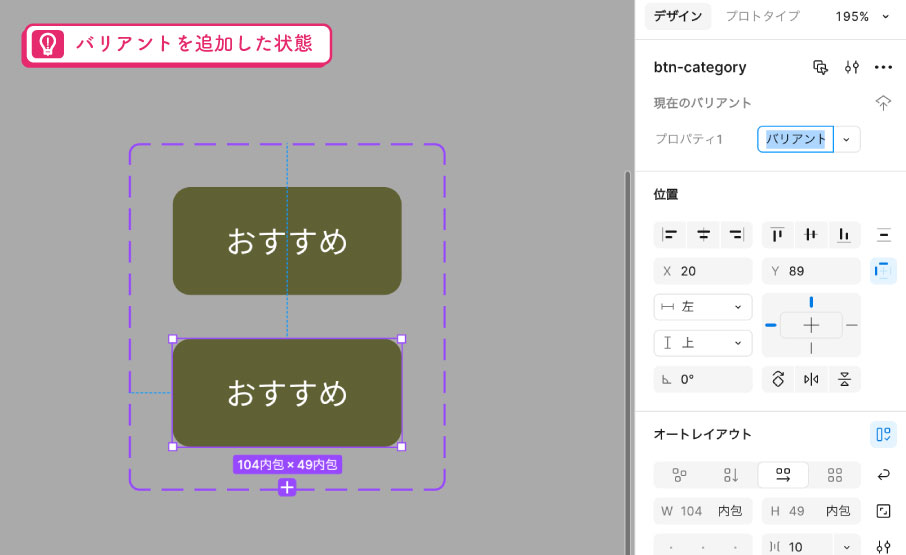906x555 pixels.
Task: Click the go to main component icon
Action: click(883, 103)
